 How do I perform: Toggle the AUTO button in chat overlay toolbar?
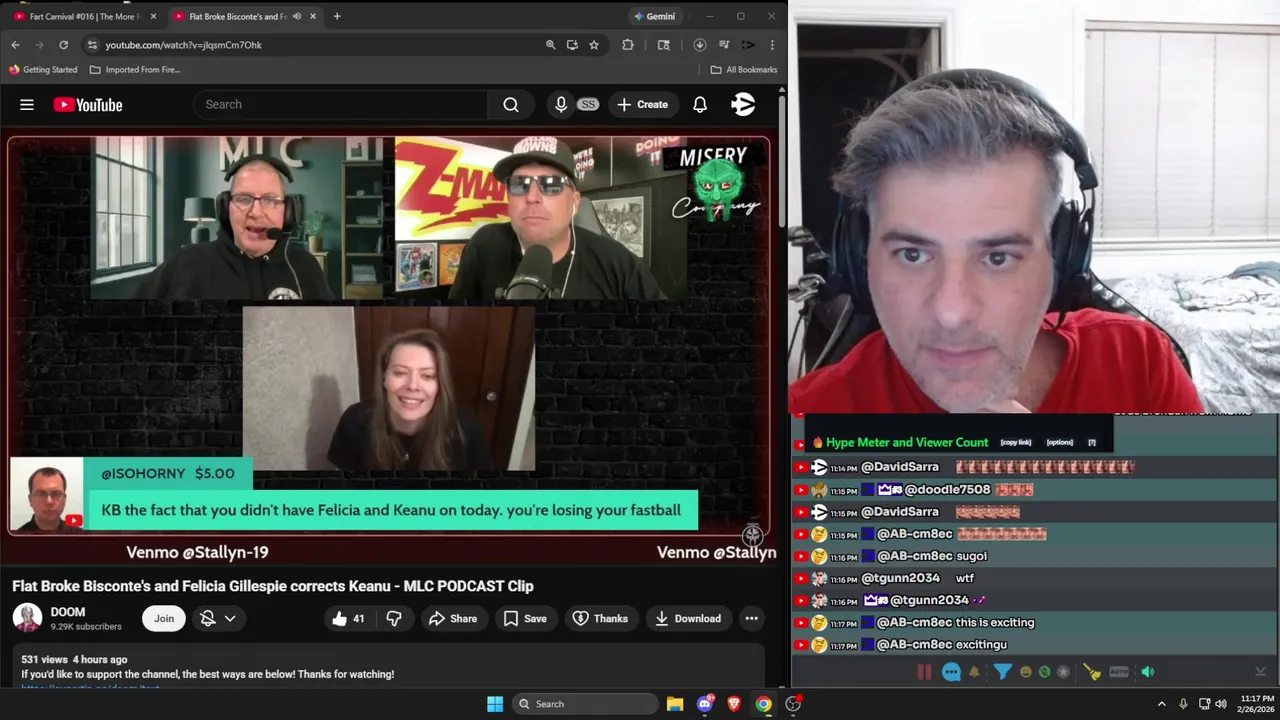point(1119,672)
